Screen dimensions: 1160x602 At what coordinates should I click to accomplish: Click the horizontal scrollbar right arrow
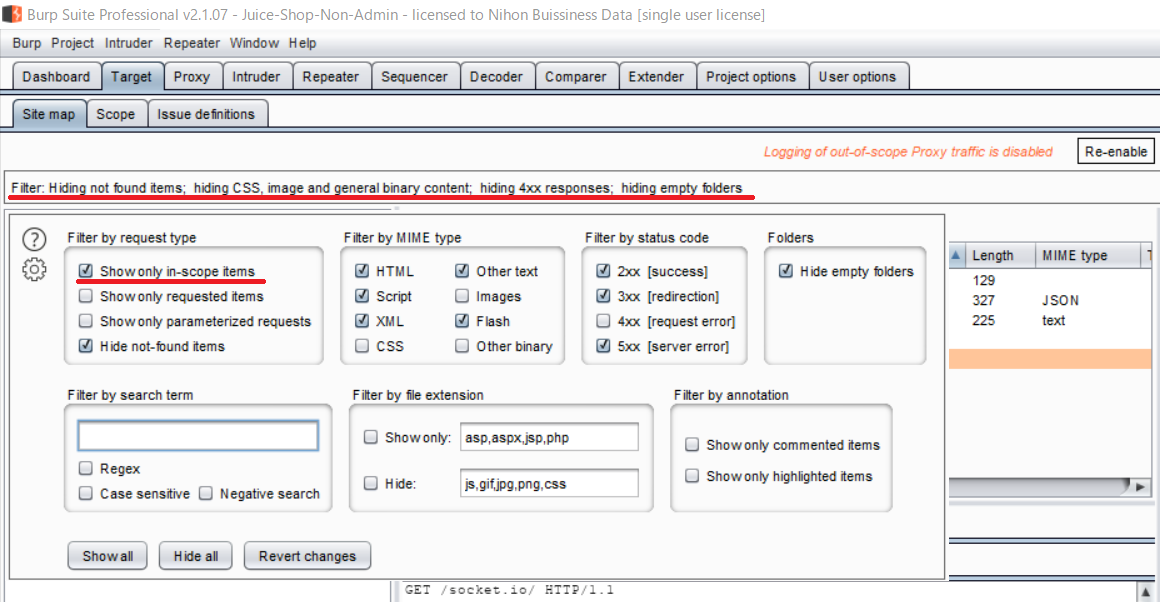[x=1140, y=487]
